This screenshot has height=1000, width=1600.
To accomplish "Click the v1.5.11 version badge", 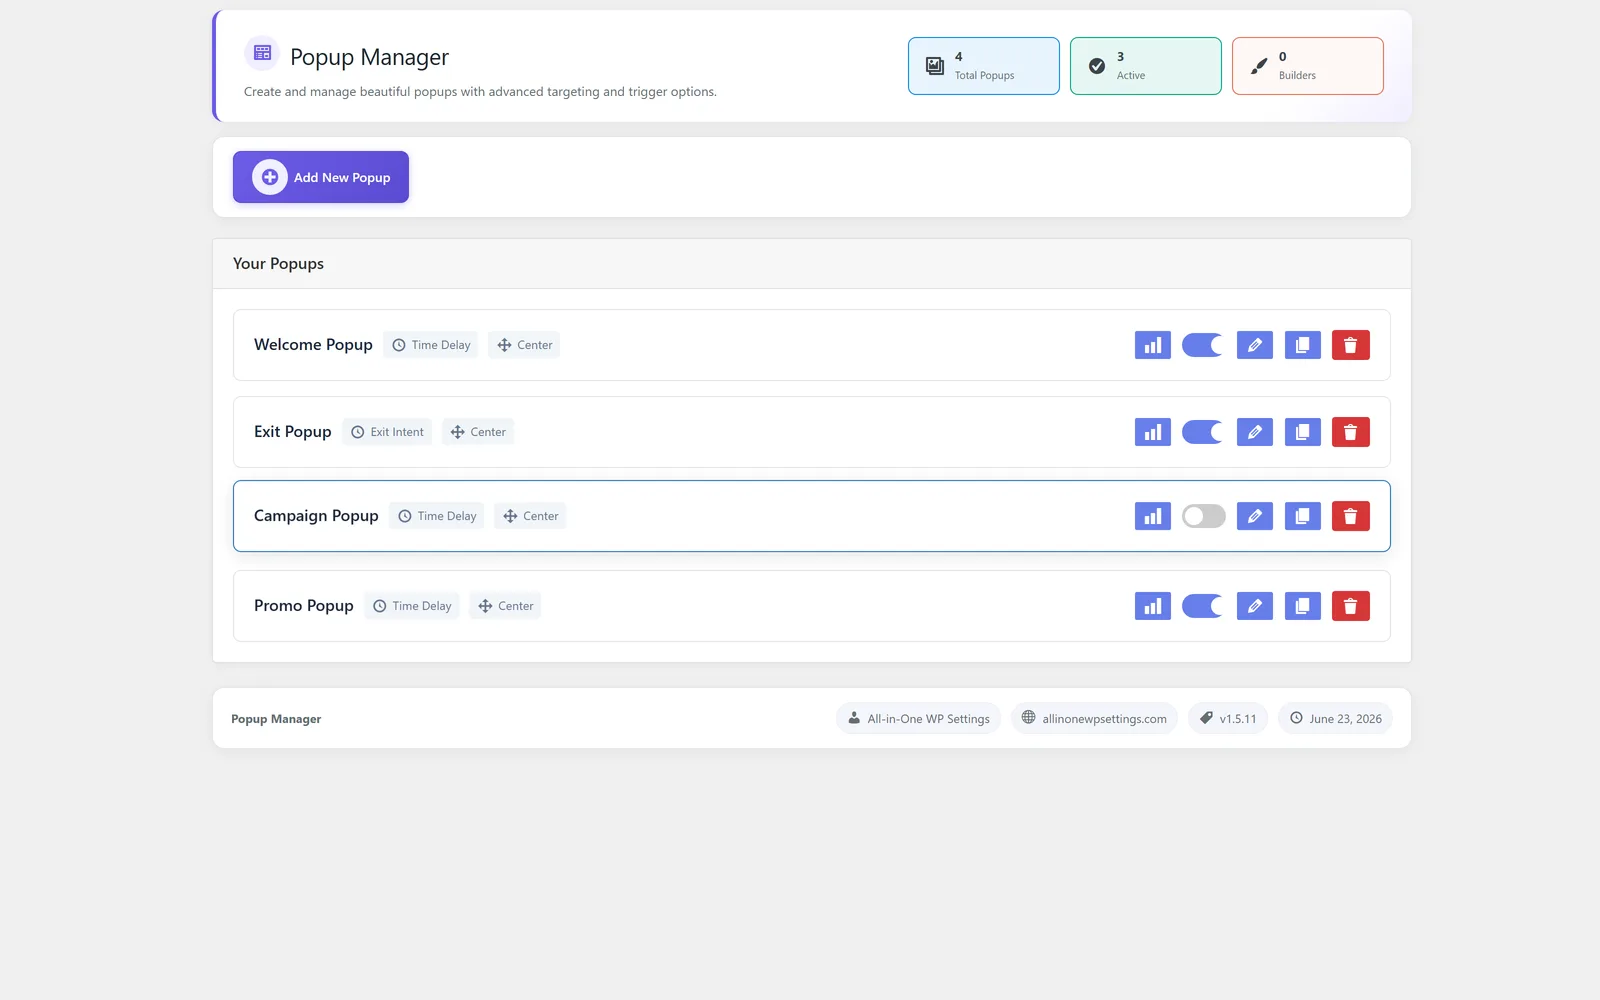I will [1228, 718].
